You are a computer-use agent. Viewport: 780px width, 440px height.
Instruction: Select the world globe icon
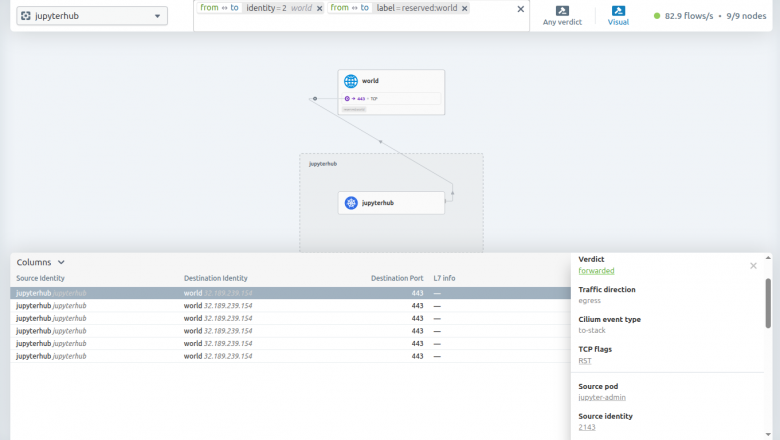pos(351,81)
